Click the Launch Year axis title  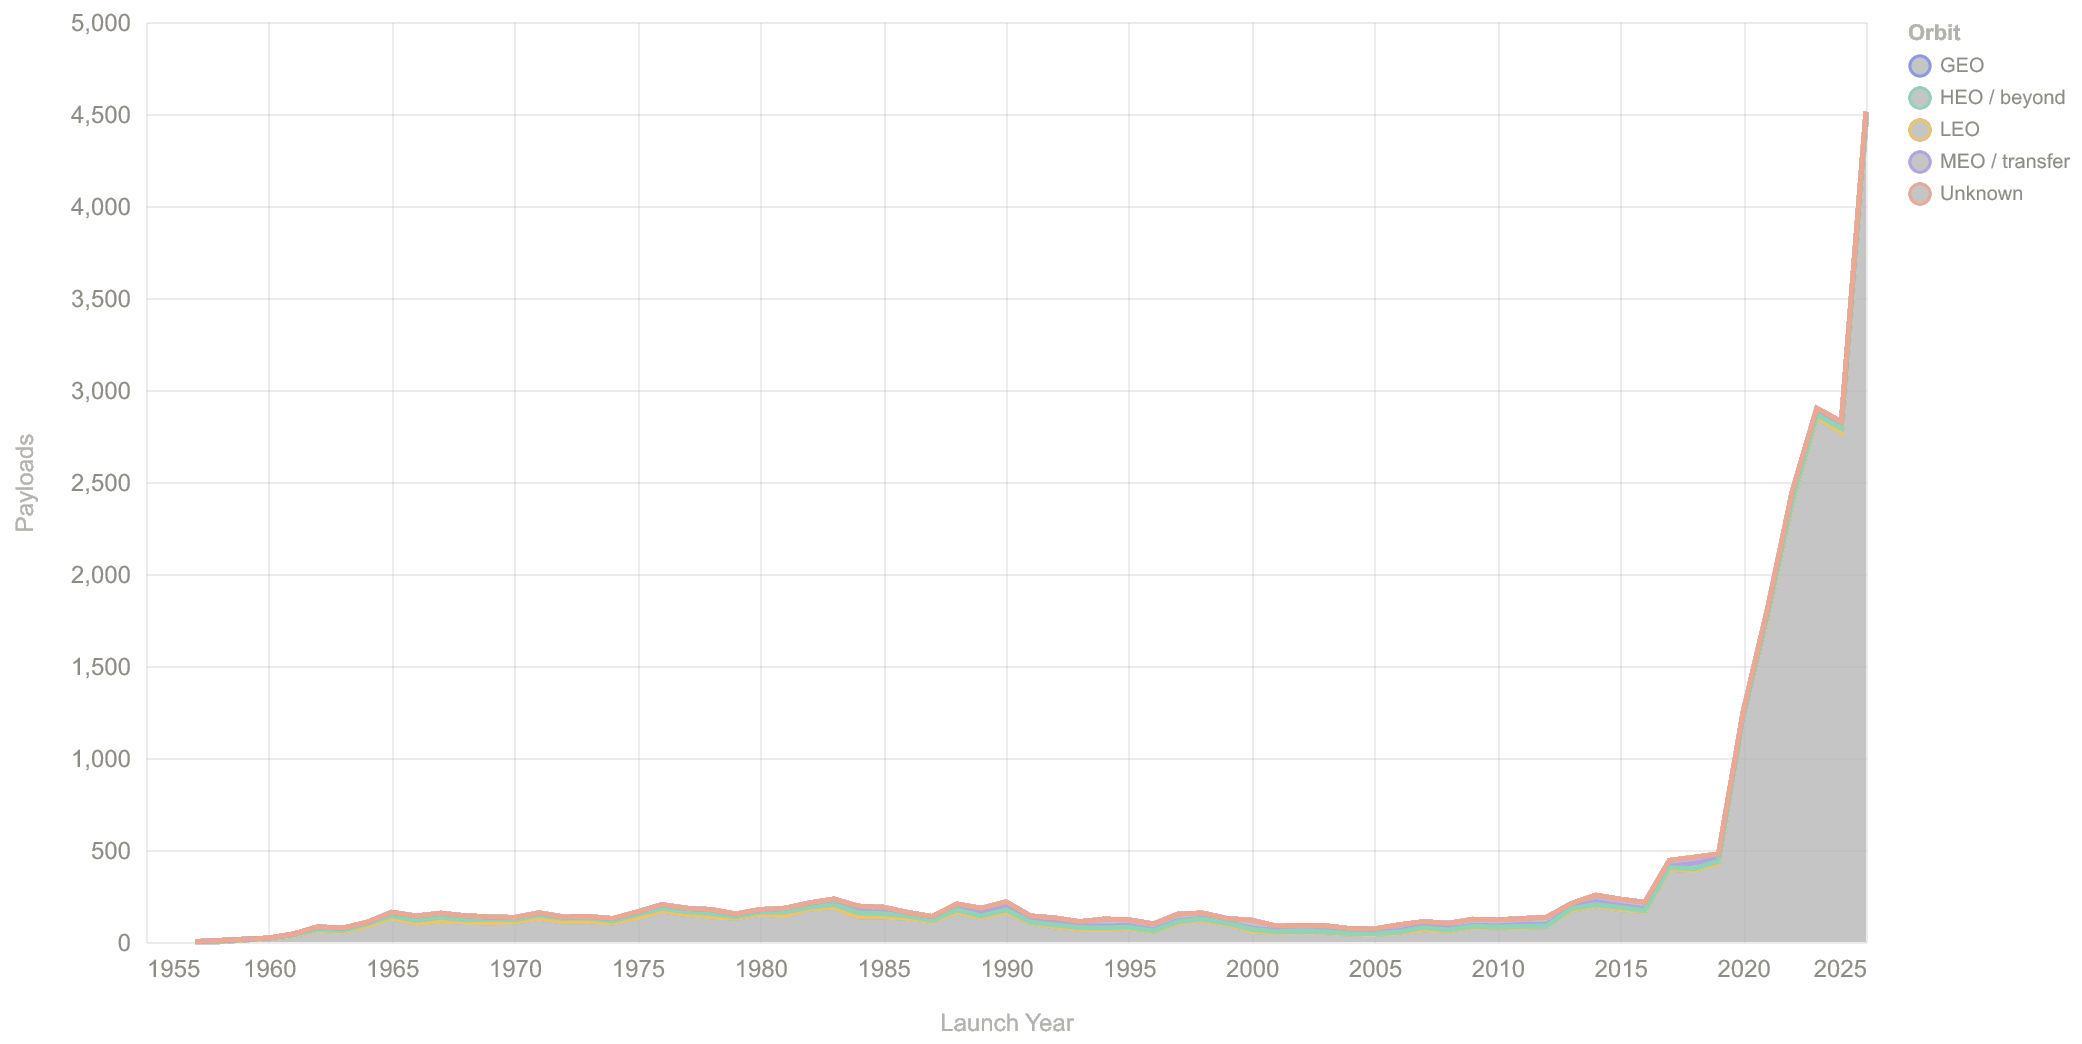point(1007,1023)
